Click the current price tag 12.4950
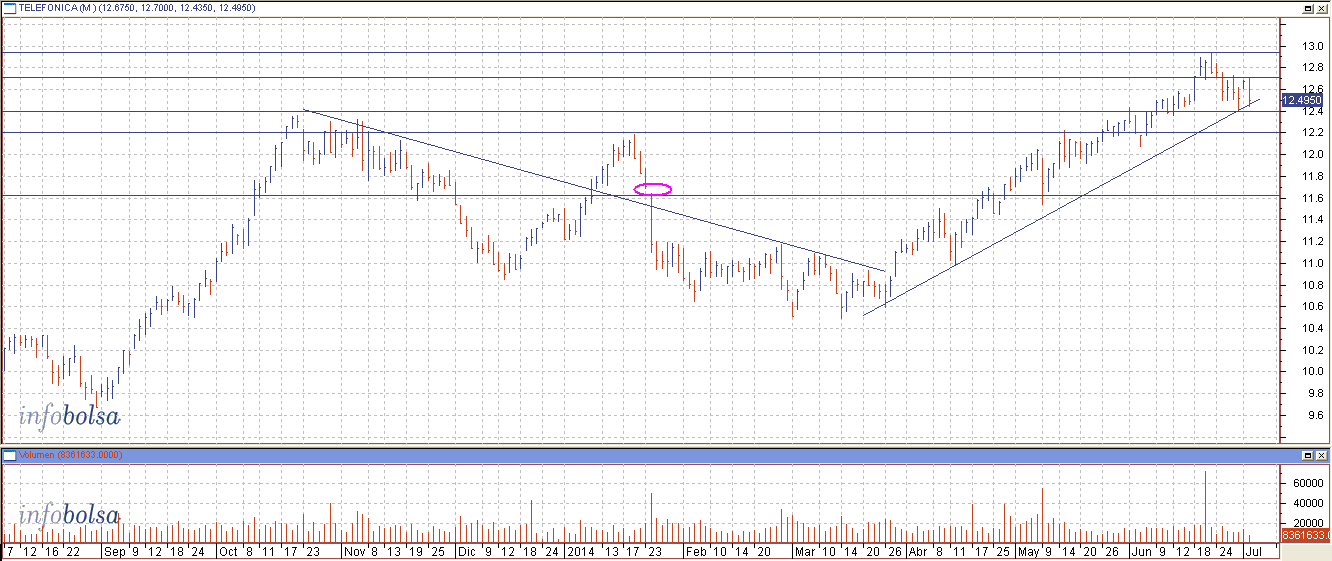Image resolution: width=1332 pixels, height=561 pixels. tap(1302, 100)
